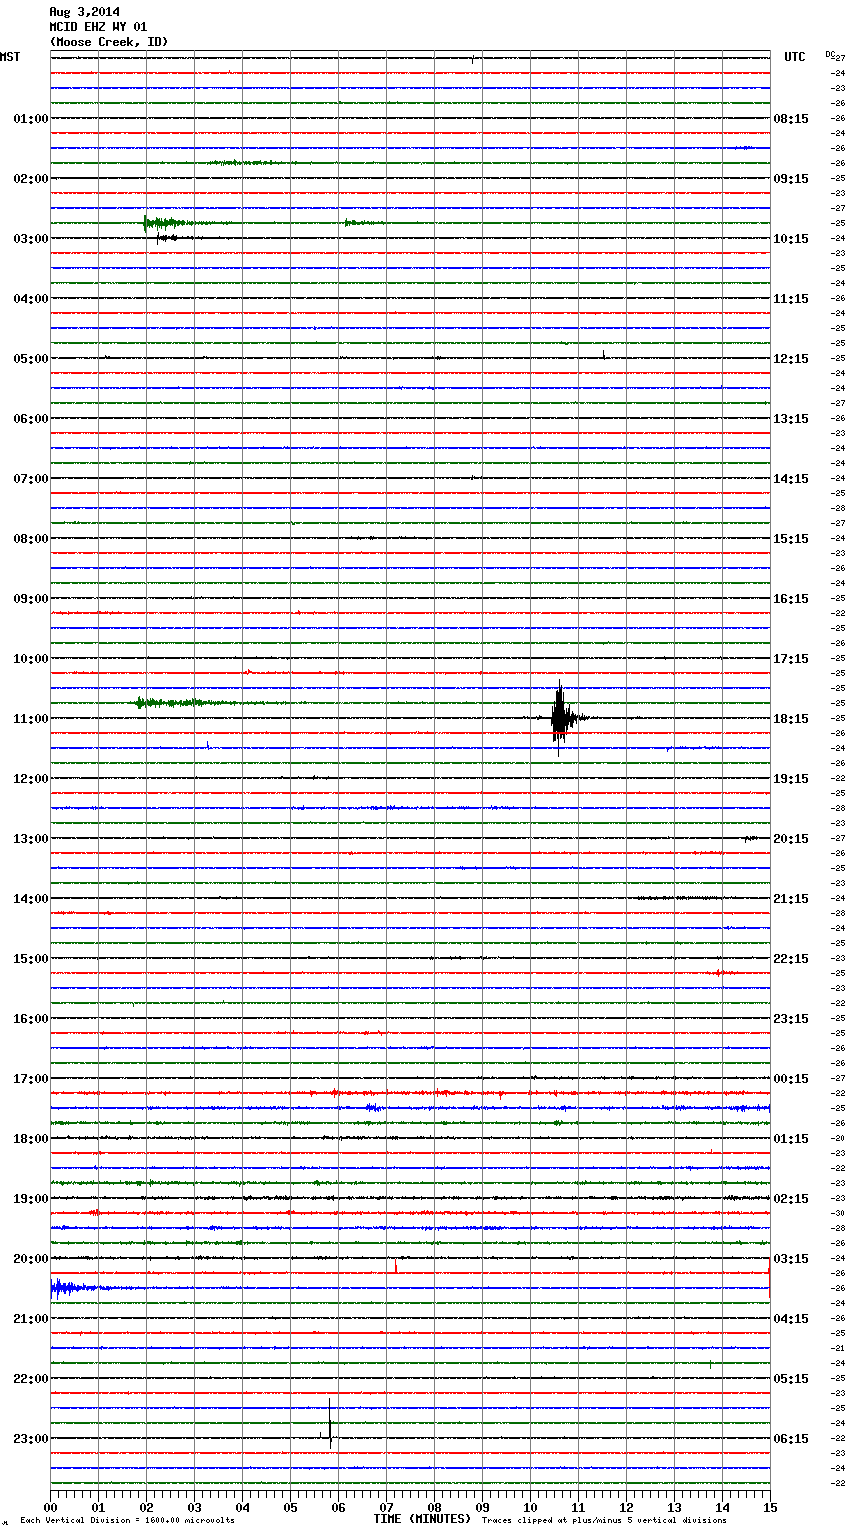Click minute mark 12 on time axis
Screen dimensions: 850x1534
(626, 1507)
